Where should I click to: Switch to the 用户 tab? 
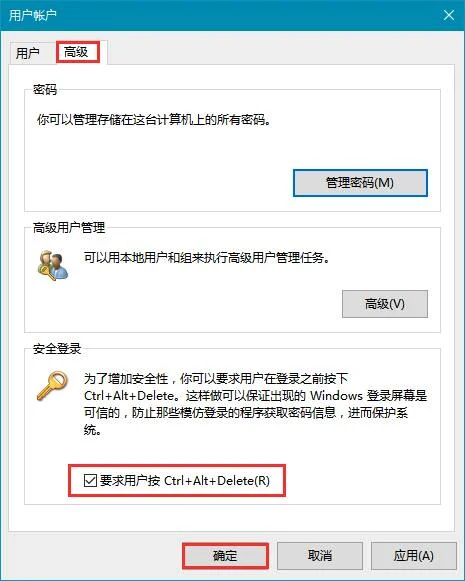click(x=28, y=53)
